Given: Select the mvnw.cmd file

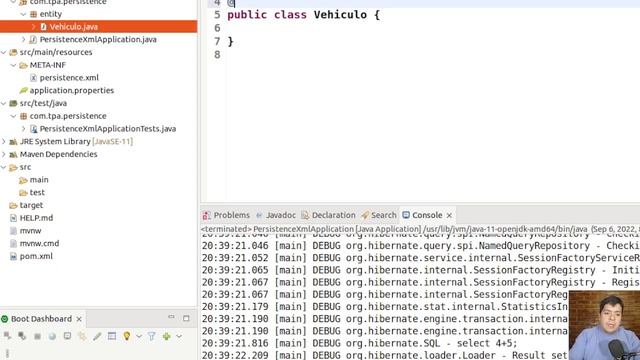Looking at the screenshot, I should (40, 243).
